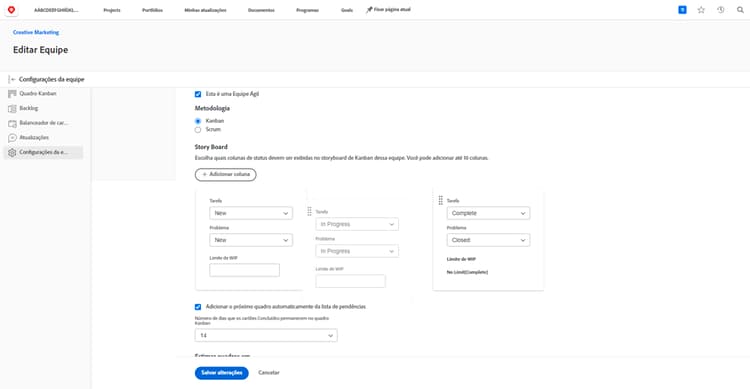Click the favorites star icon

[701, 10]
